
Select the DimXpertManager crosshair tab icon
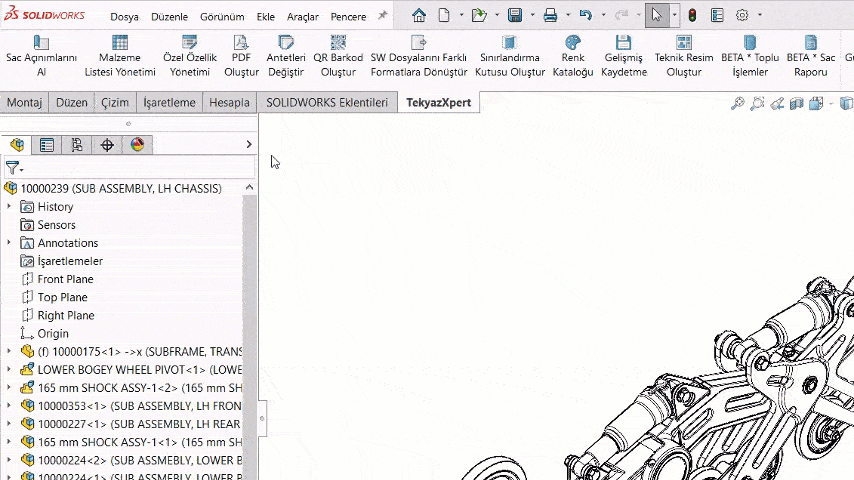(x=107, y=144)
